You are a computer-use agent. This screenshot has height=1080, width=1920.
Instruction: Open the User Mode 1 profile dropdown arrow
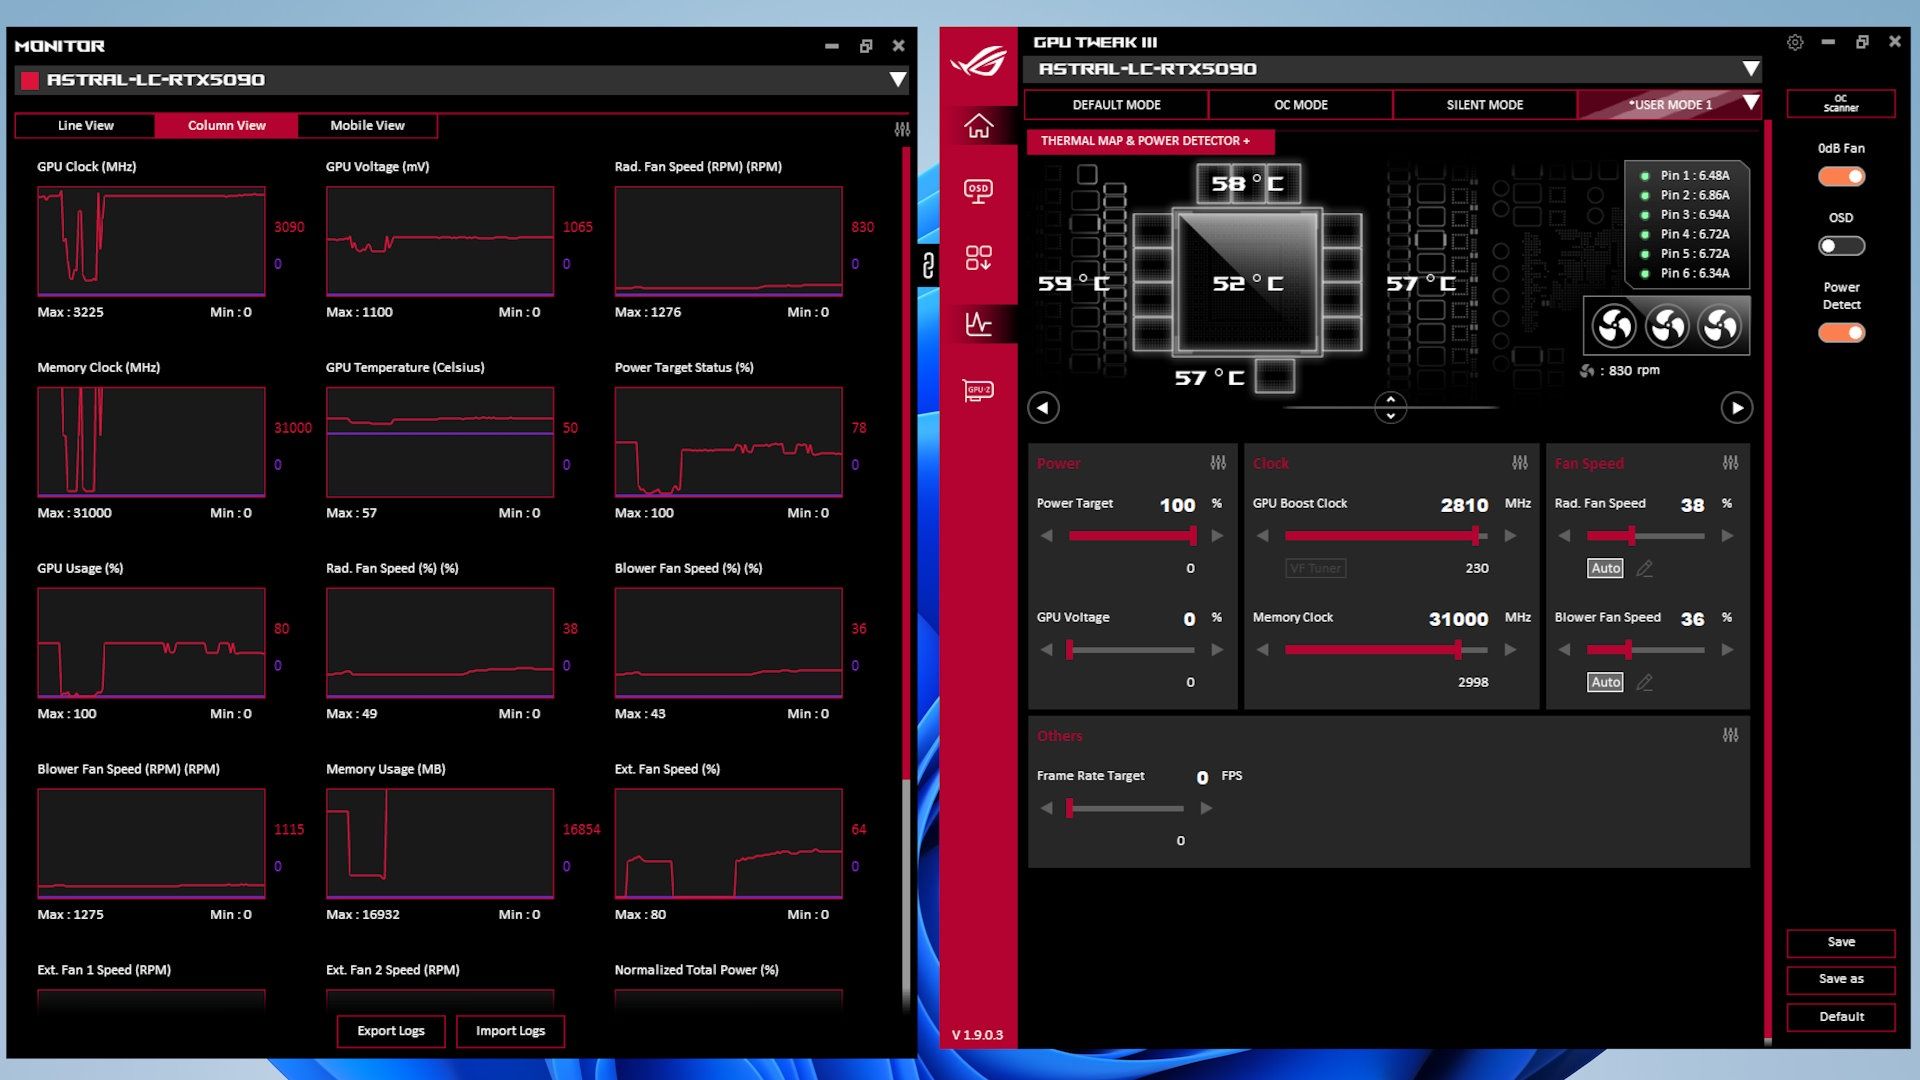1750,103
